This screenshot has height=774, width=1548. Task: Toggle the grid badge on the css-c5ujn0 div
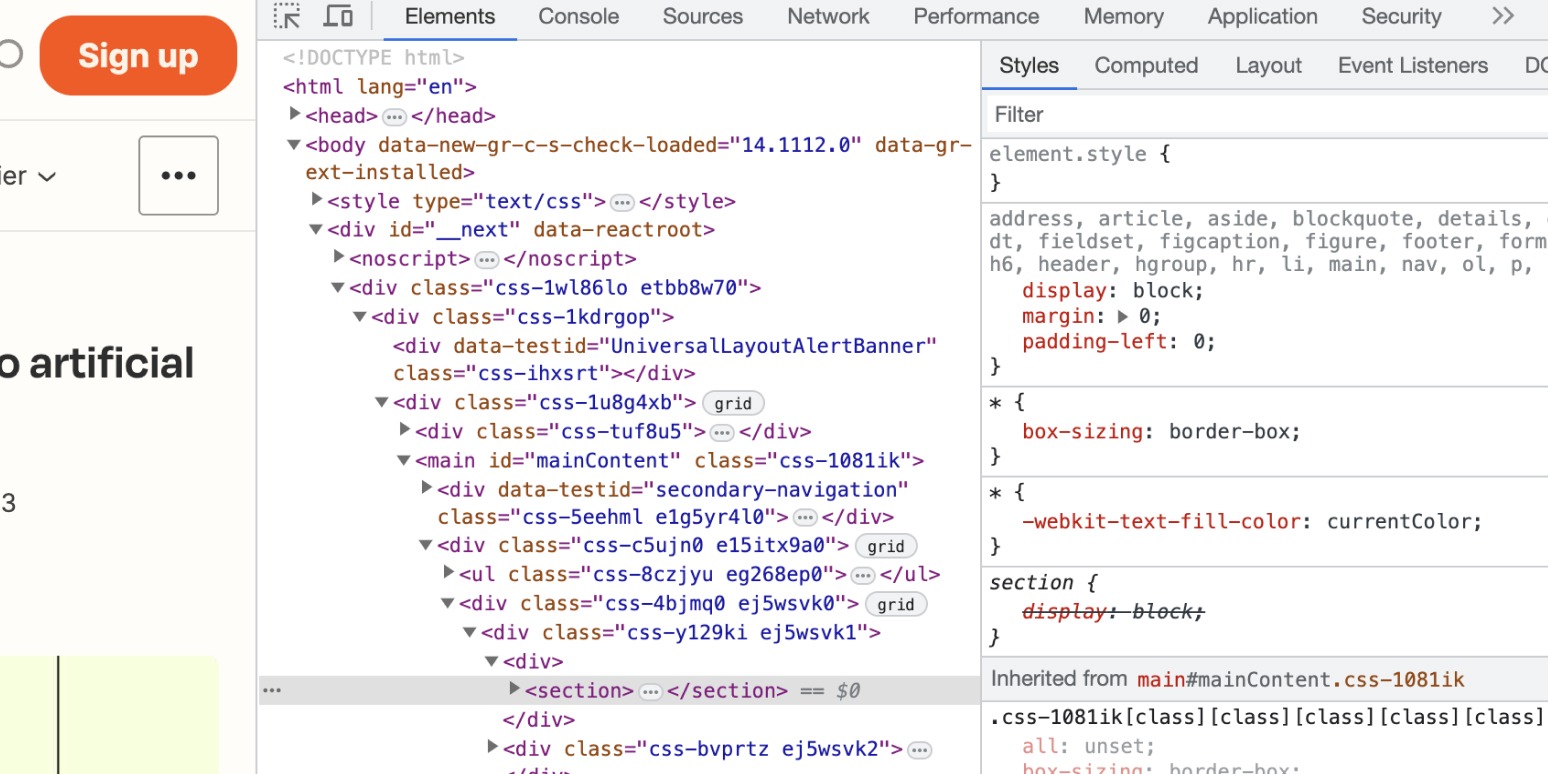[x=886, y=546]
